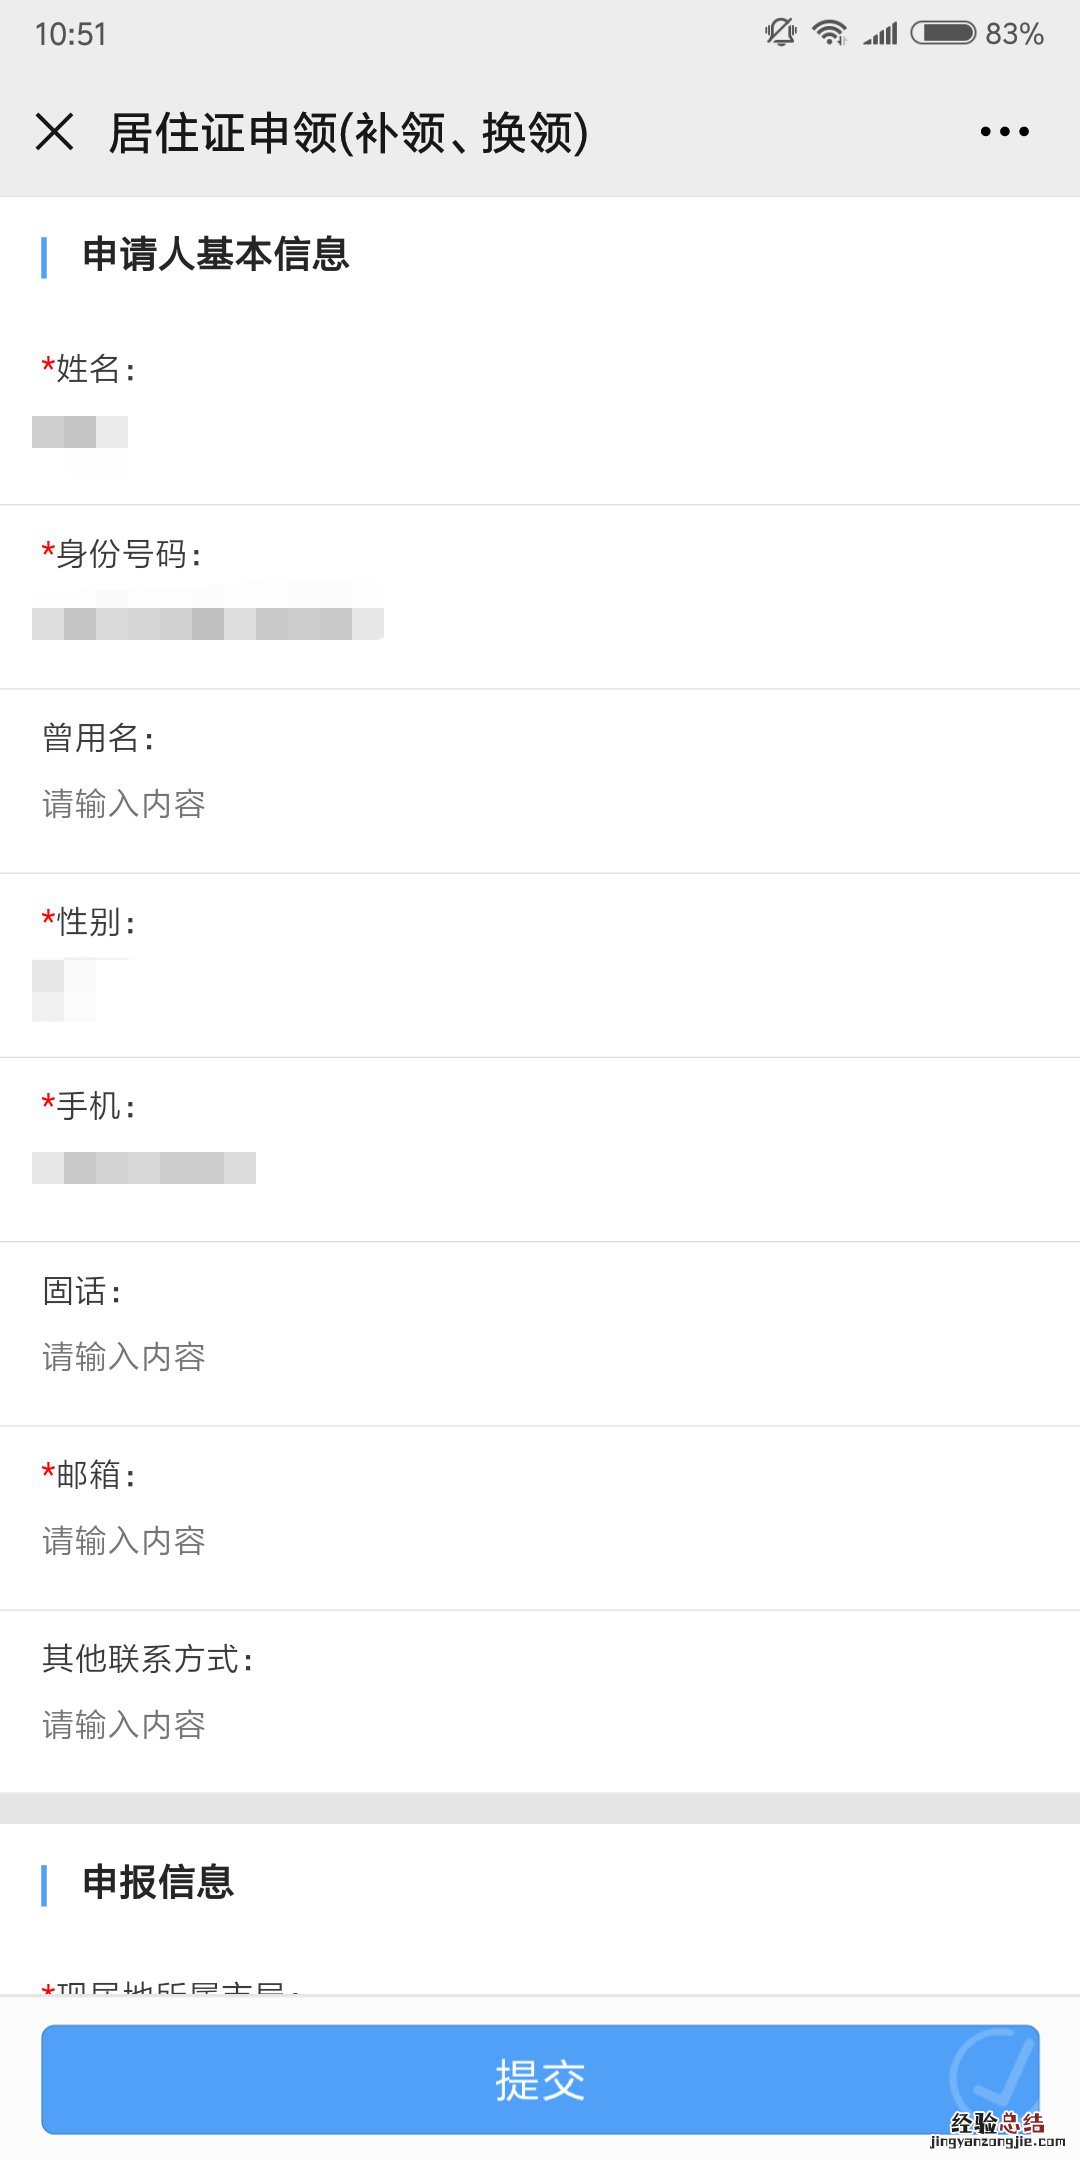Tap the 10:51 clock in status bar

[70, 34]
